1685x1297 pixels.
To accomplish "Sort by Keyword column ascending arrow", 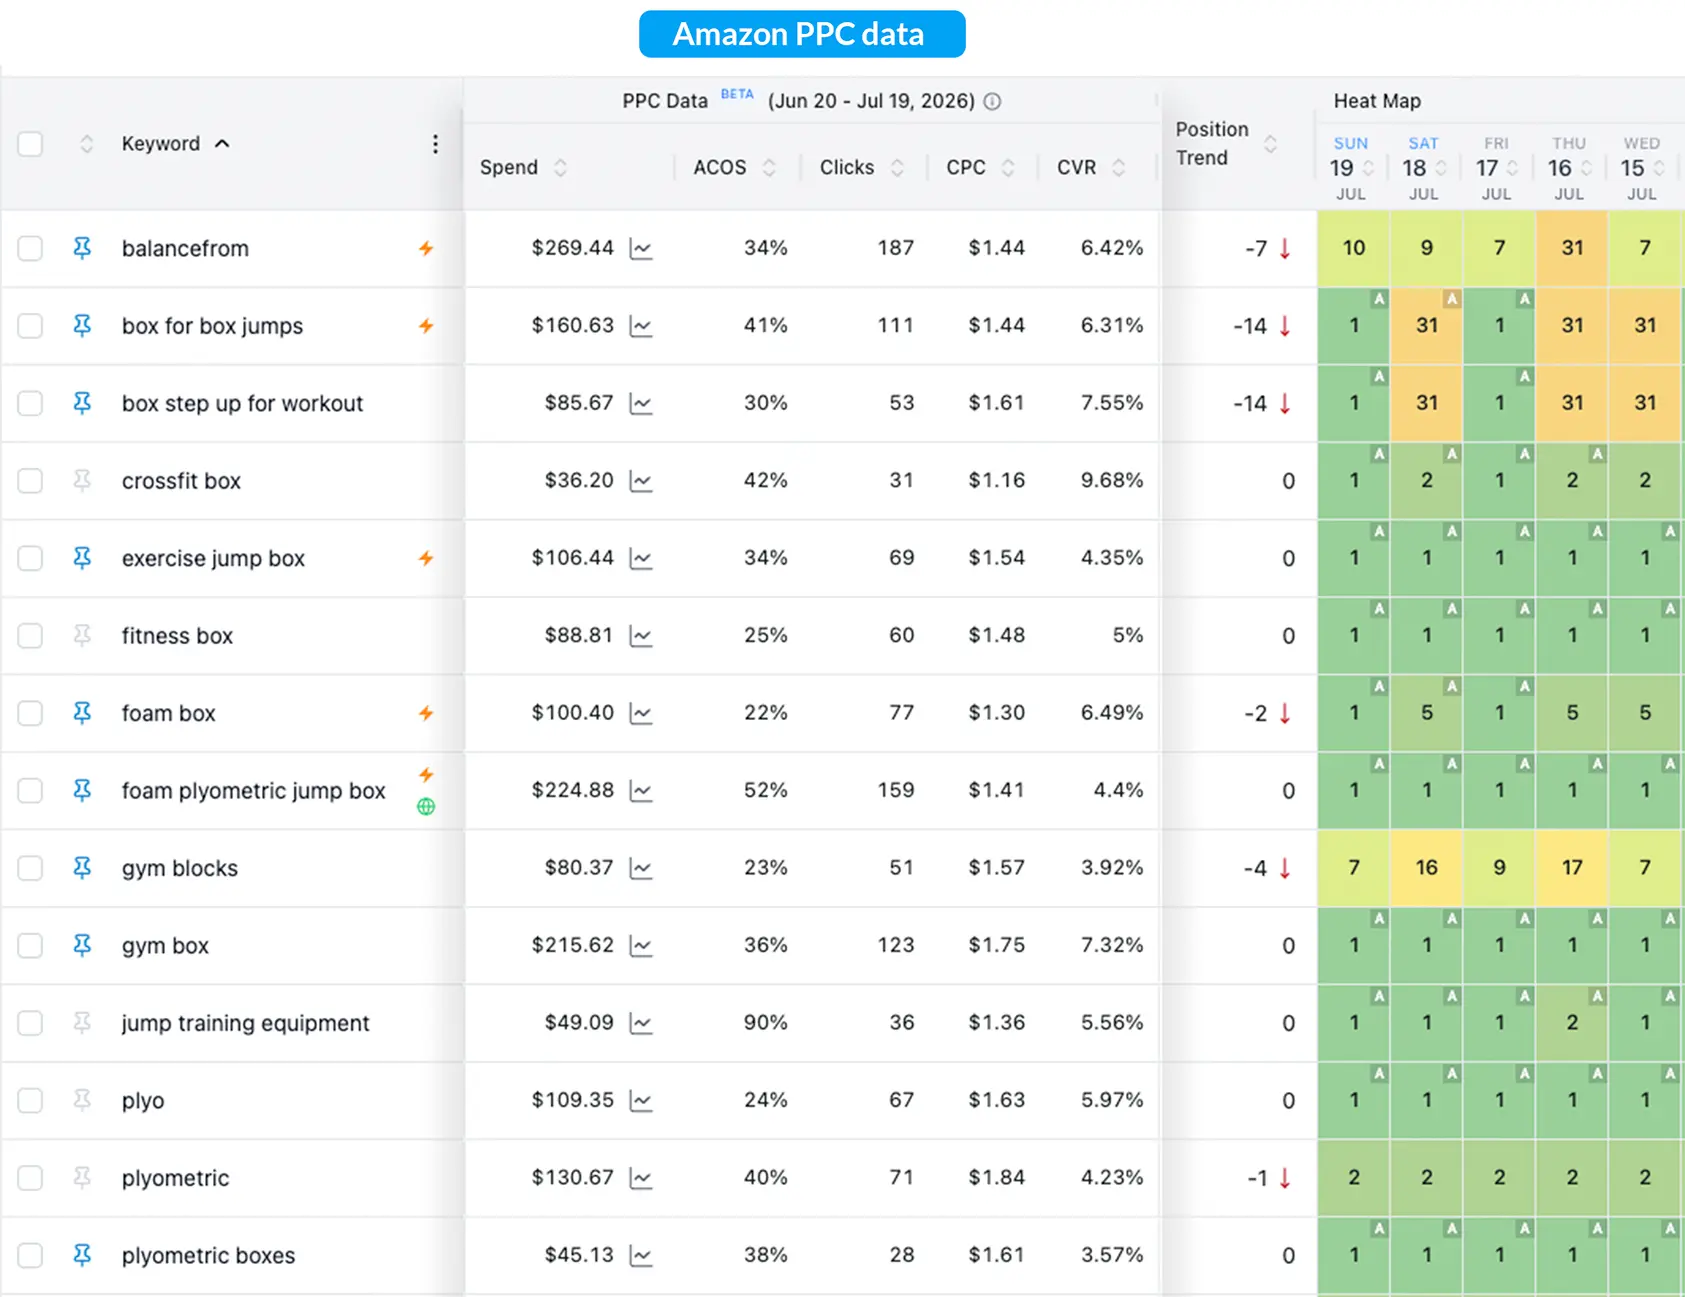I will (x=222, y=144).
